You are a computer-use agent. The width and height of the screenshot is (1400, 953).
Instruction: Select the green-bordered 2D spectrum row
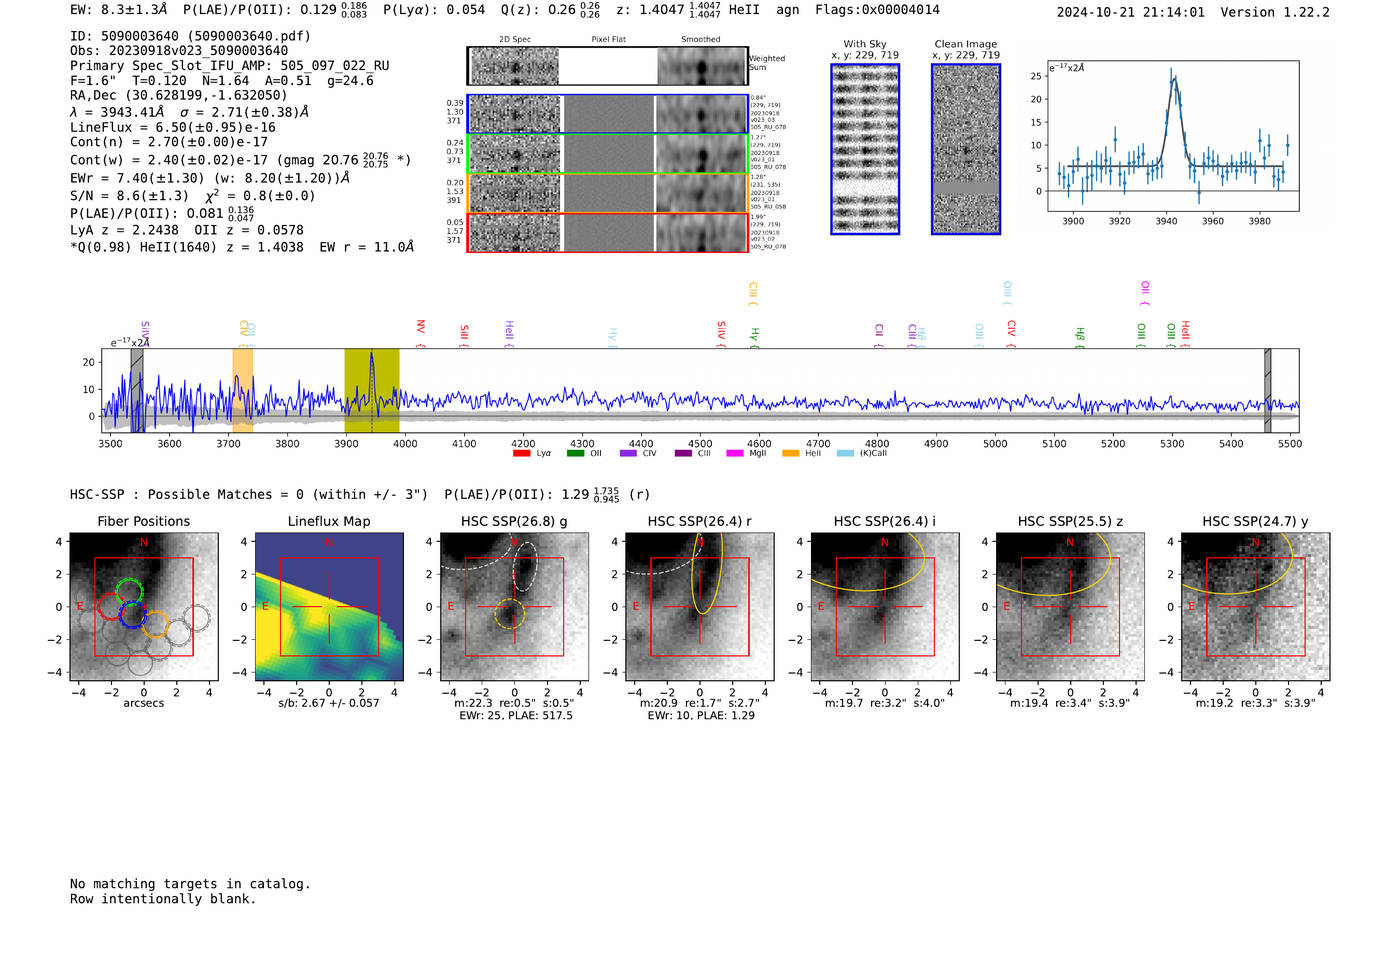tap(607, 153)
